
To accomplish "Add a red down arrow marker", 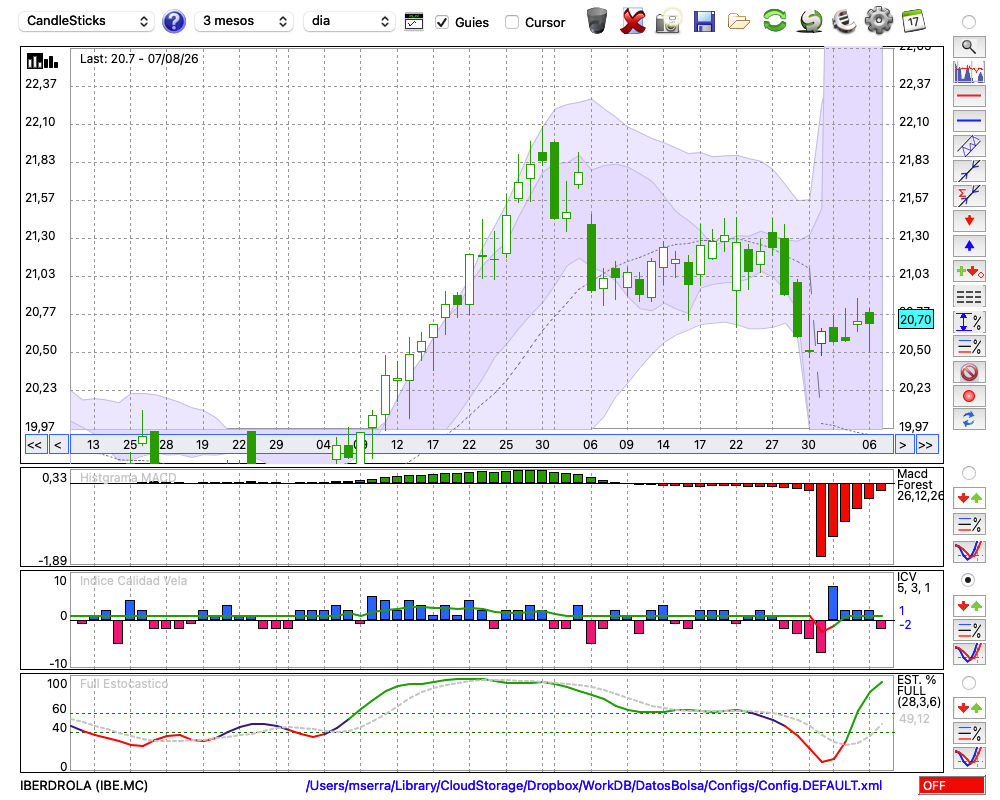I will point(969,221).
